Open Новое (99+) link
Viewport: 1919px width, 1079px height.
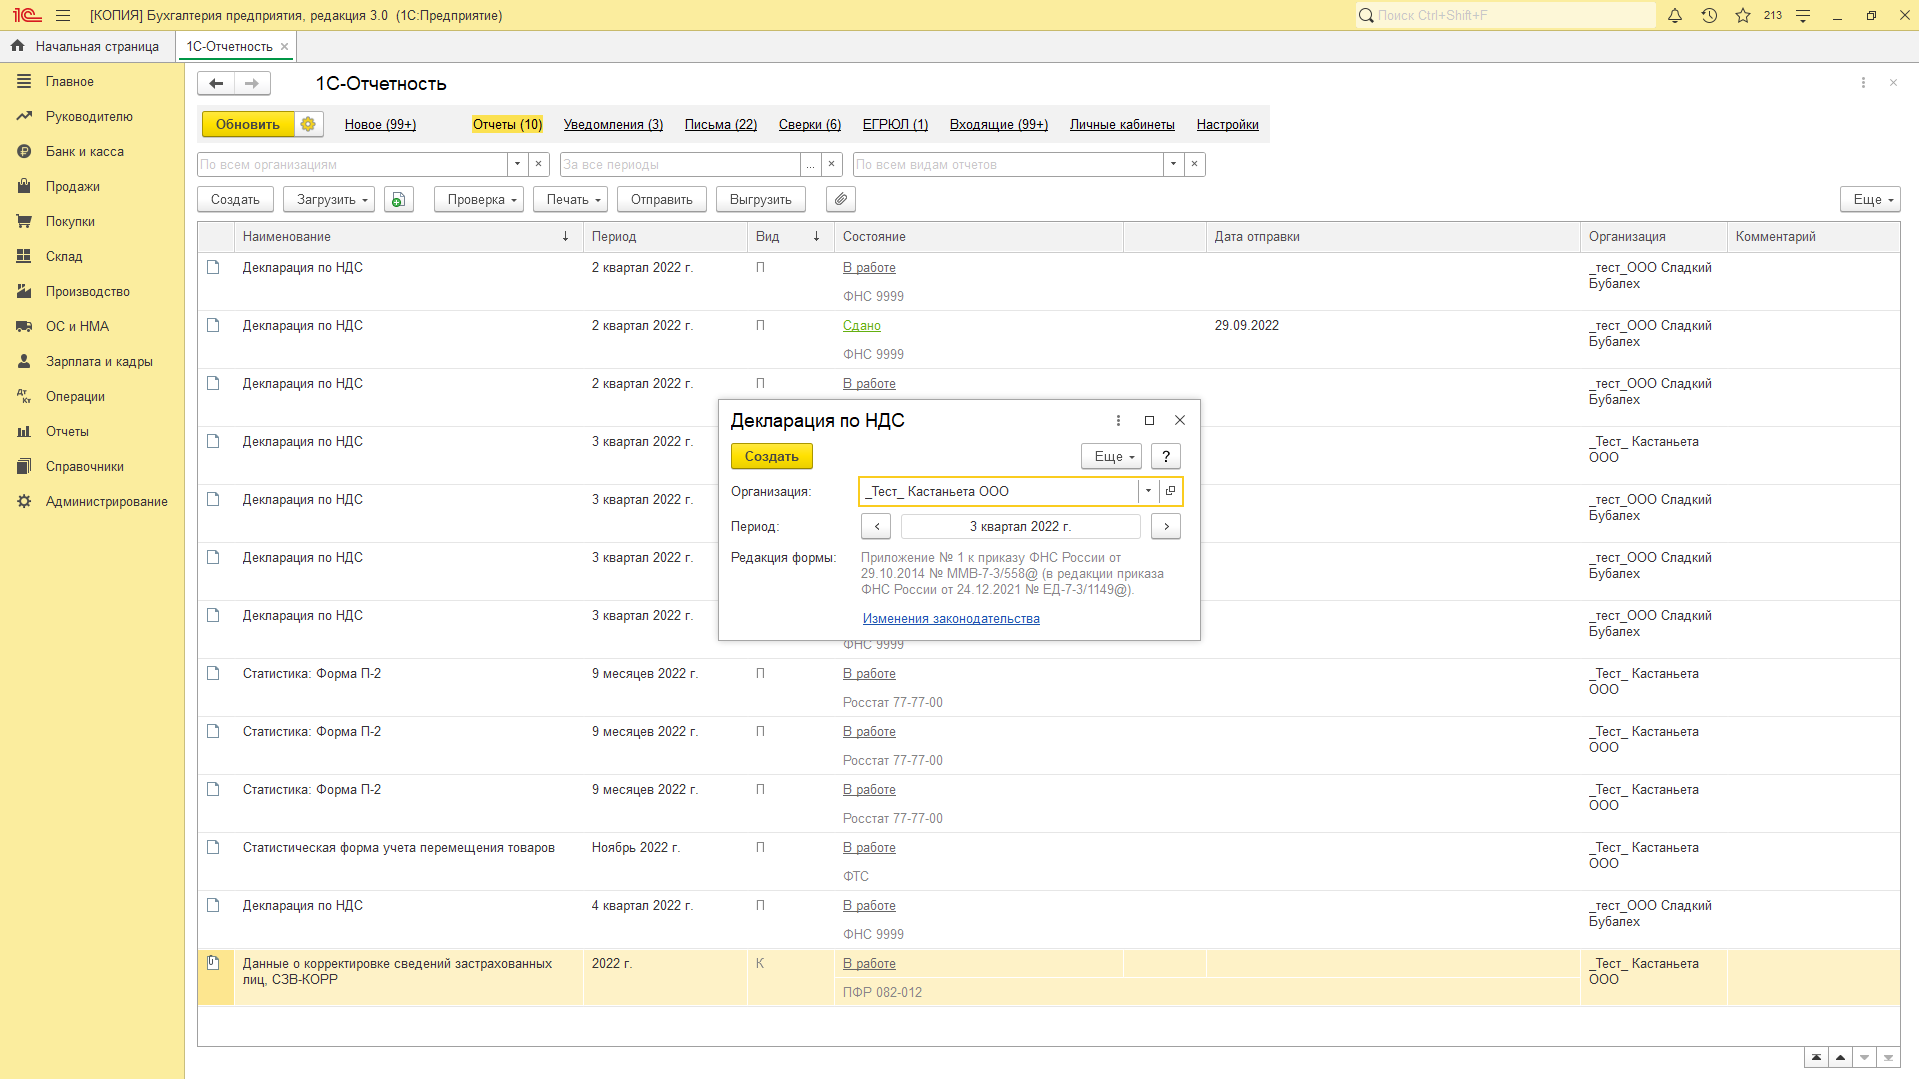(x=380, y=124)
